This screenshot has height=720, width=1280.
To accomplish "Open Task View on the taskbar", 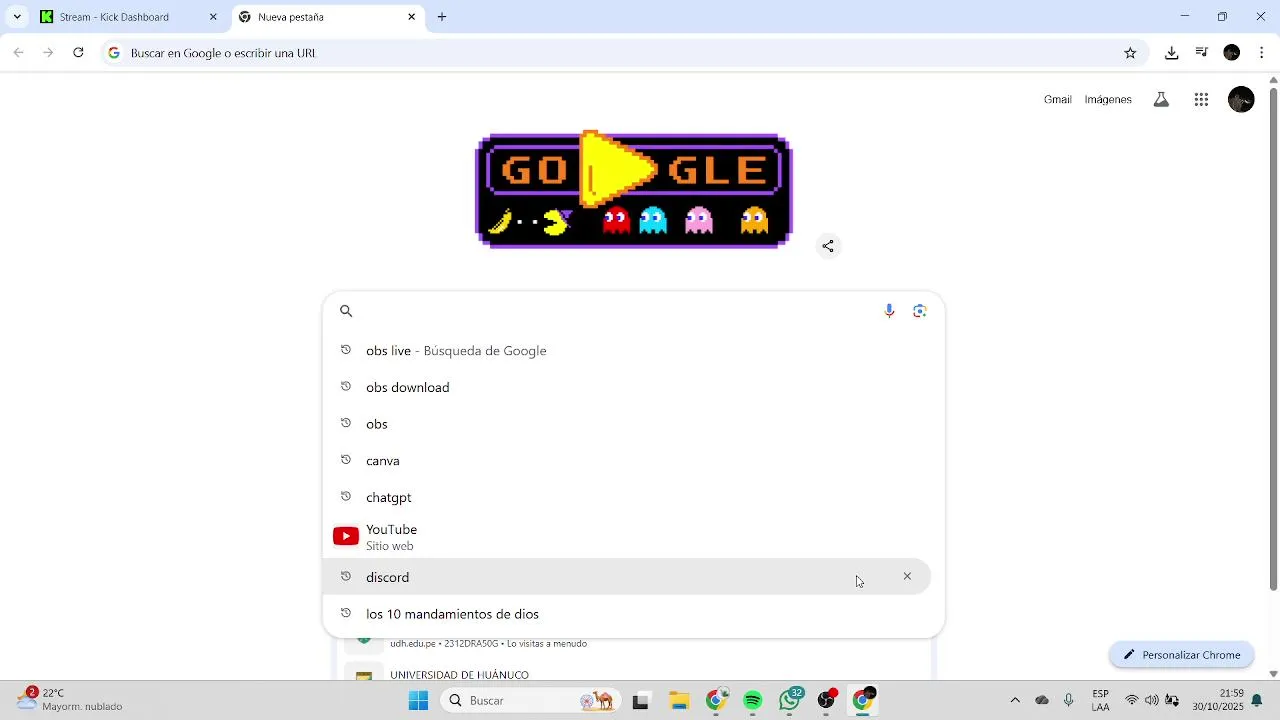I will click(x=641, y=701).
